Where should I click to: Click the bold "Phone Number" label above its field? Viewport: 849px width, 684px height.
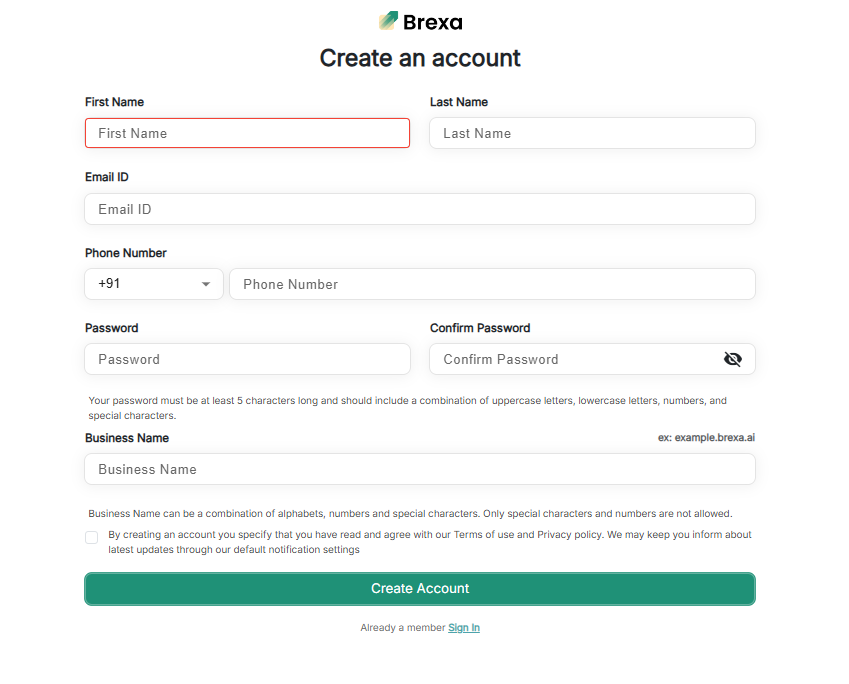[126, 253]
